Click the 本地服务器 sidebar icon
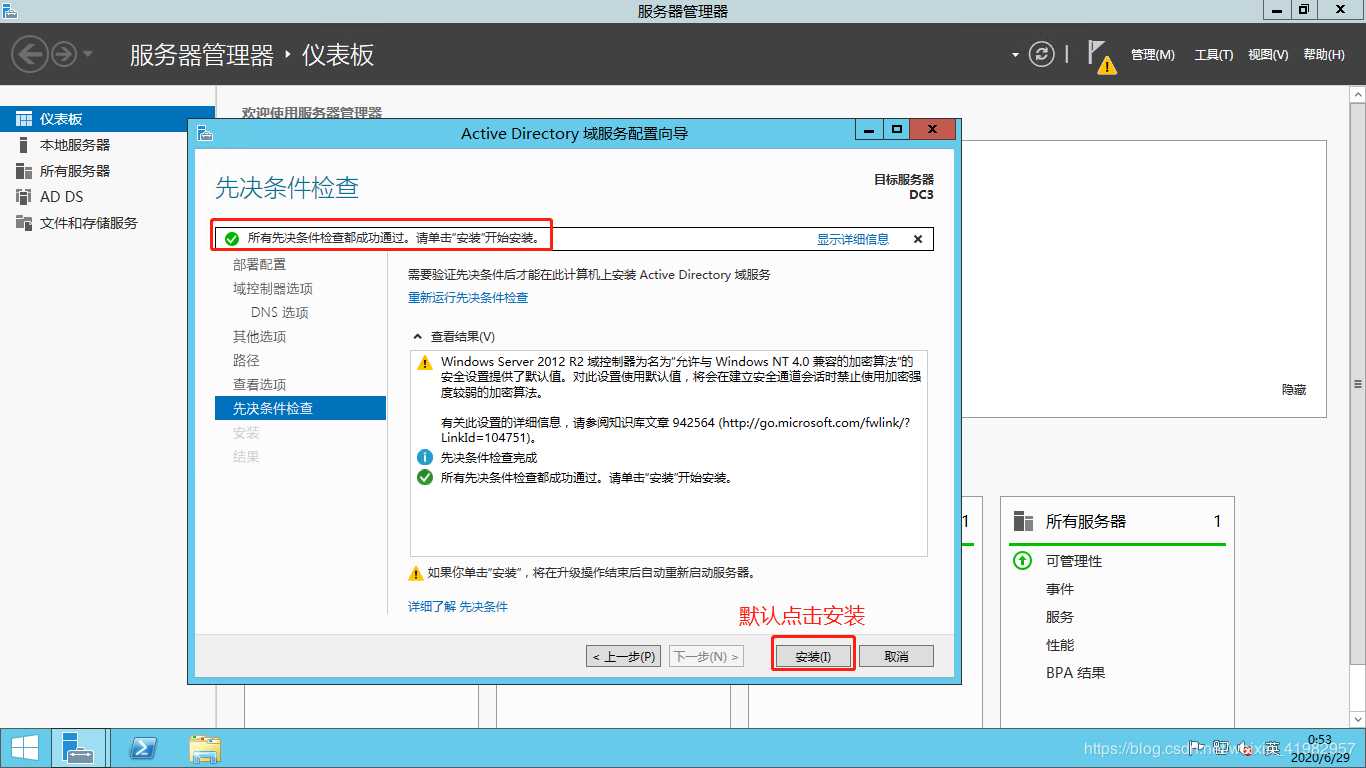Viewport: 1366px width, 768px height. tap(24, 145)
